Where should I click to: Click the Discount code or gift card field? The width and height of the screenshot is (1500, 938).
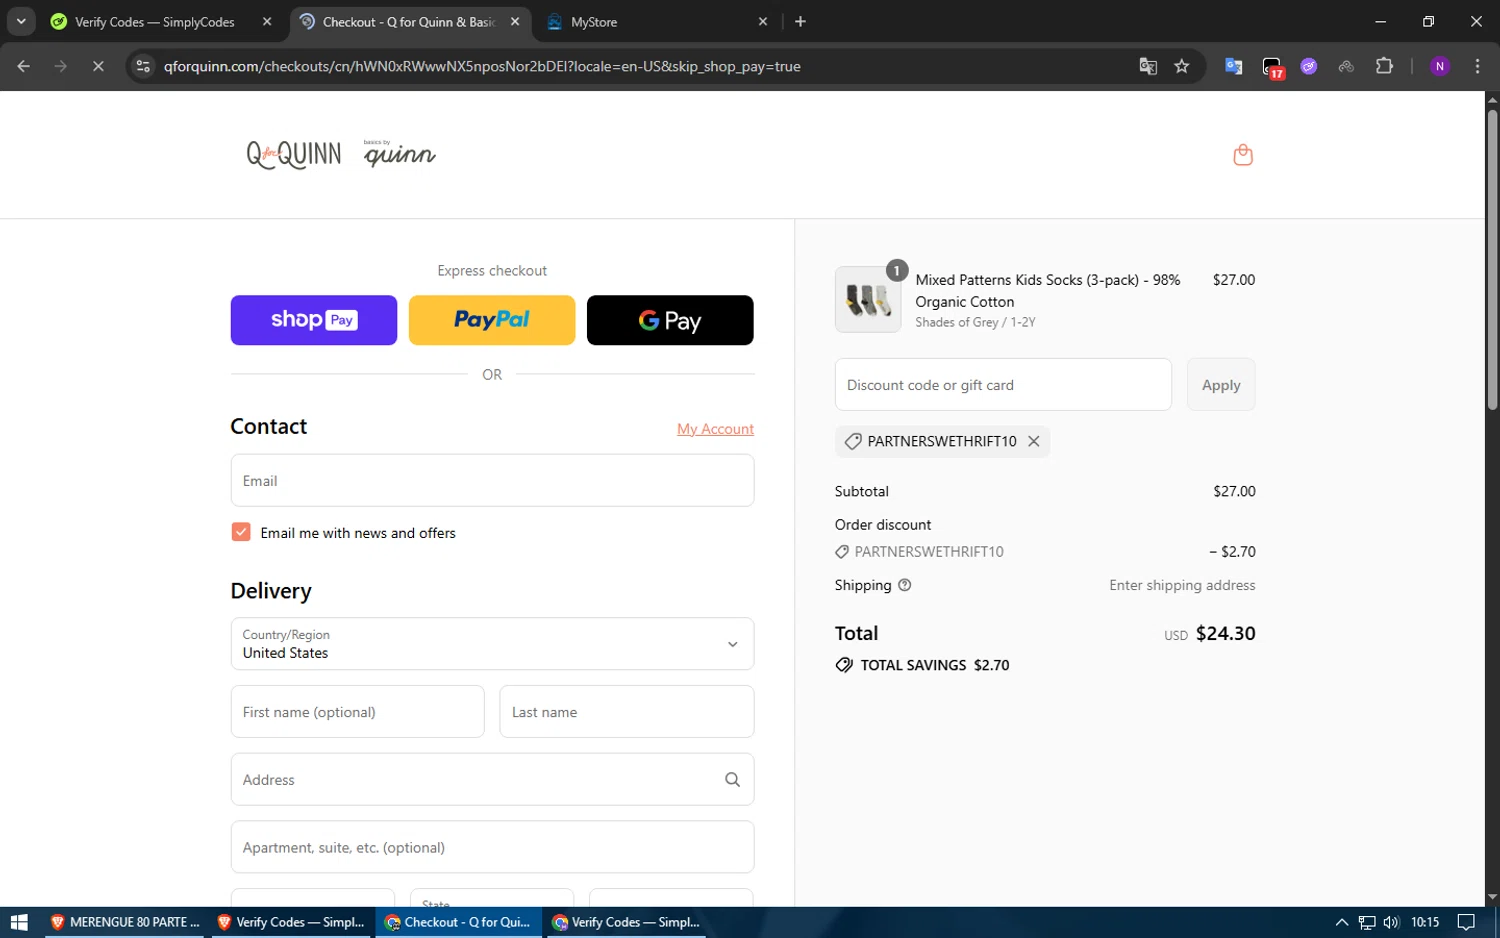tap(1003, 385)
